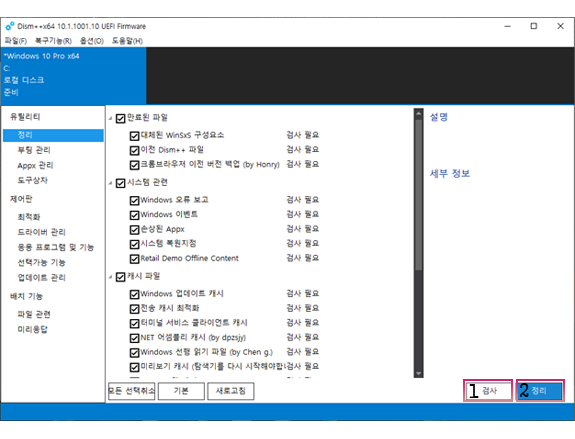Uncheck Windows 업데이트 캐시 checkbox

coord(134,295)
